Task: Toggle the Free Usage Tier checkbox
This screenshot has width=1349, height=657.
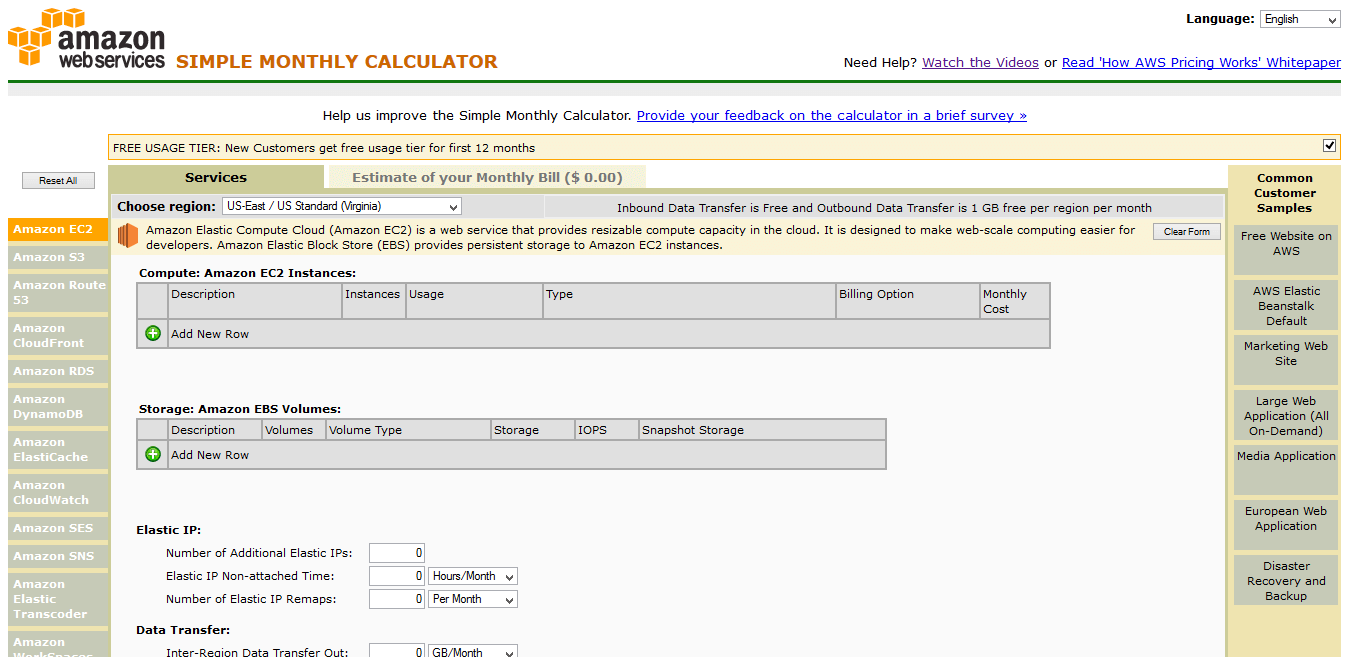Action: pyautogui.click(x=1329, y=146)
